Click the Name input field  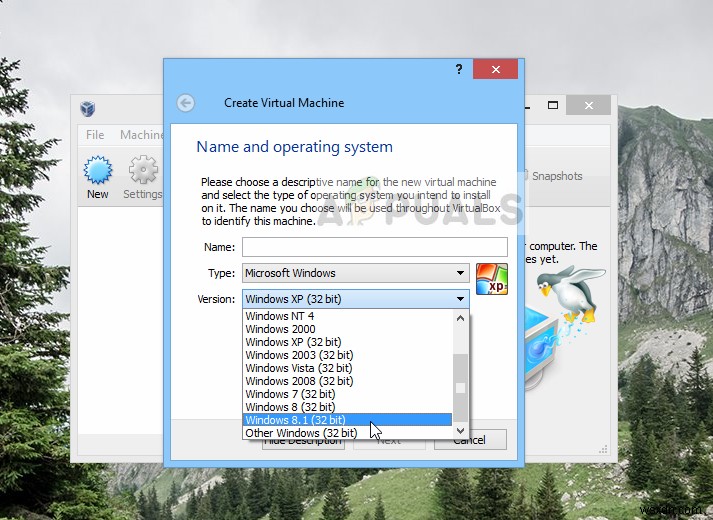click(x=375, y=247)
